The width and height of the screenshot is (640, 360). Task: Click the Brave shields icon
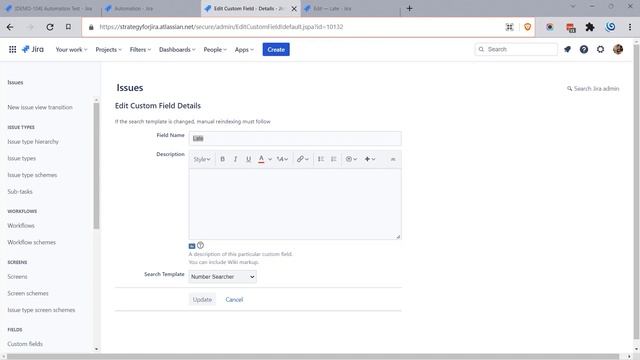point(527,27)
